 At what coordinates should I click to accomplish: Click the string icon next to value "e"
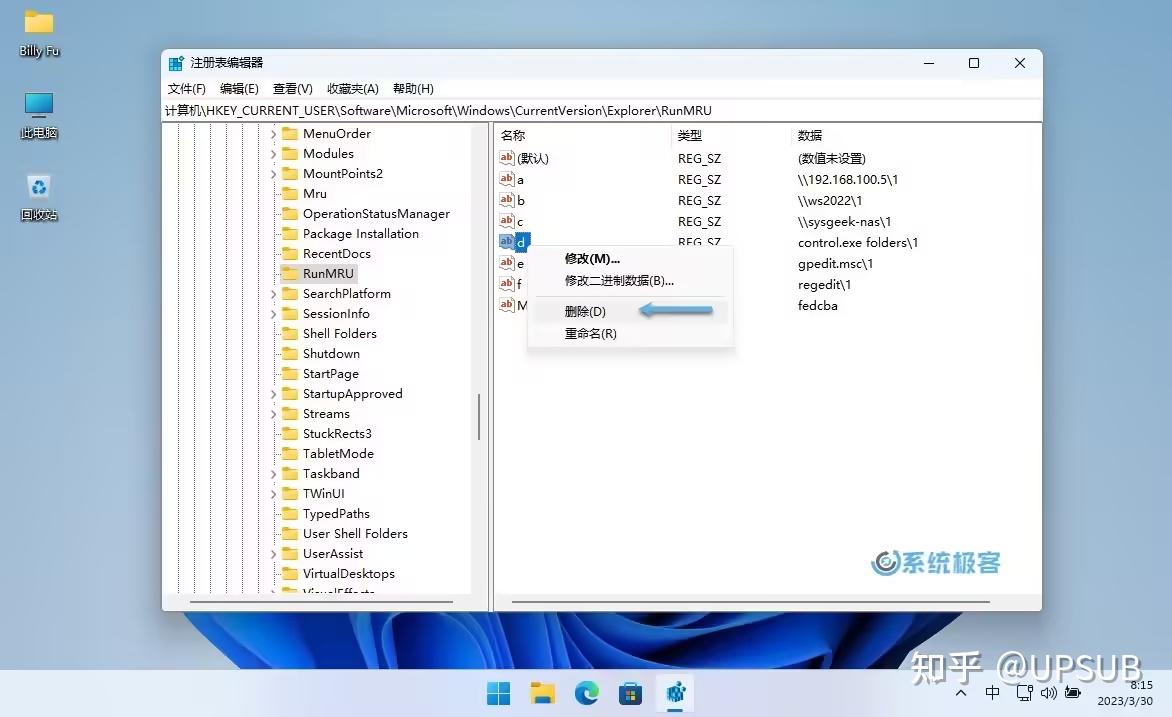pyautogui.click(x=506, y=263)
